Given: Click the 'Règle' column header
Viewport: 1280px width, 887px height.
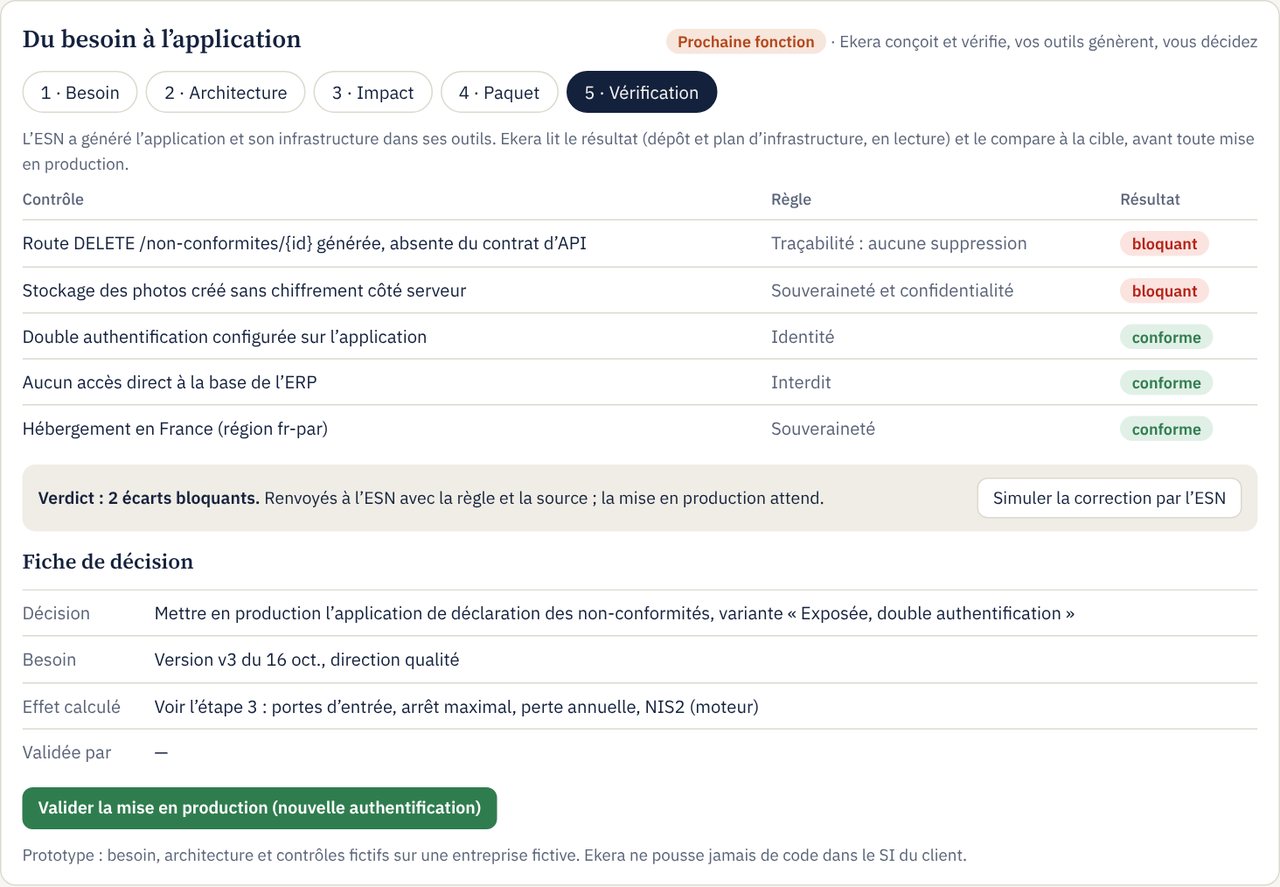Looking at the screenshot, I should coord(791,199).
